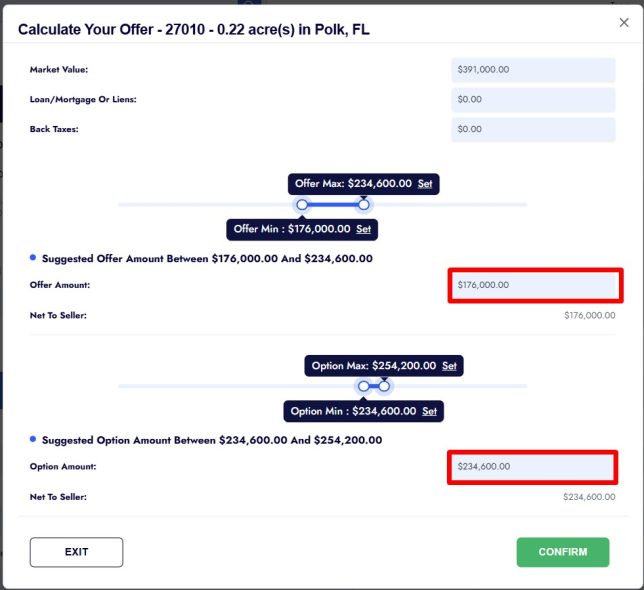Click the Market Value input field

pos(532,70)
